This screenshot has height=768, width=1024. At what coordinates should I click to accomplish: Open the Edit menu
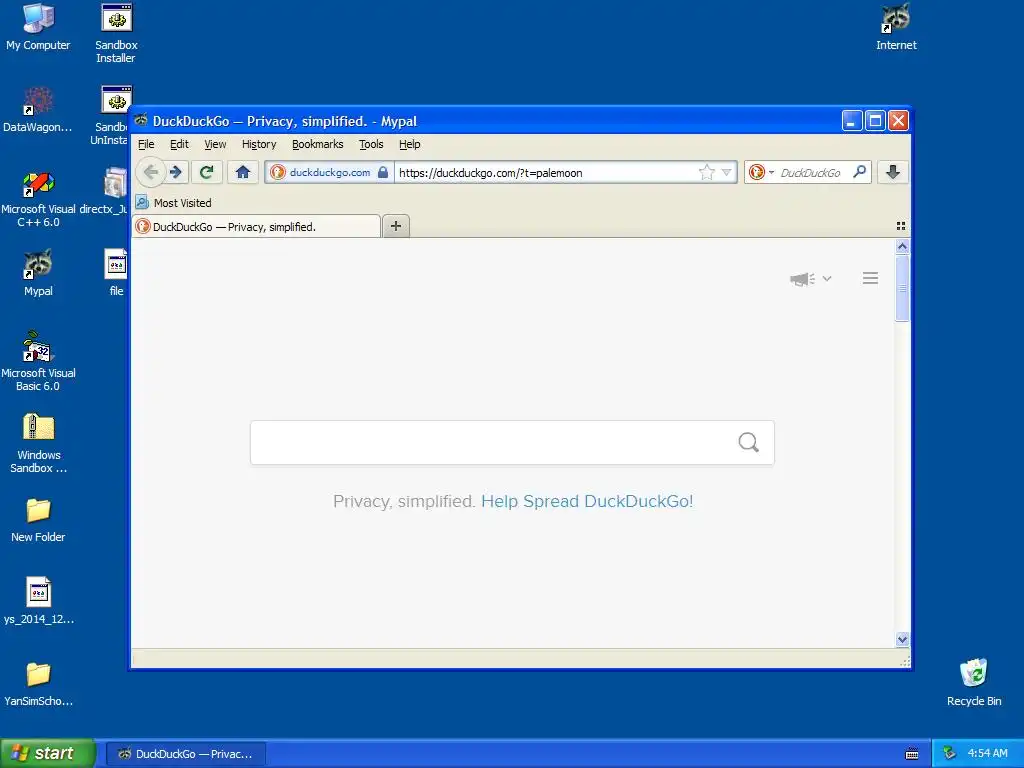pos(179,144)
